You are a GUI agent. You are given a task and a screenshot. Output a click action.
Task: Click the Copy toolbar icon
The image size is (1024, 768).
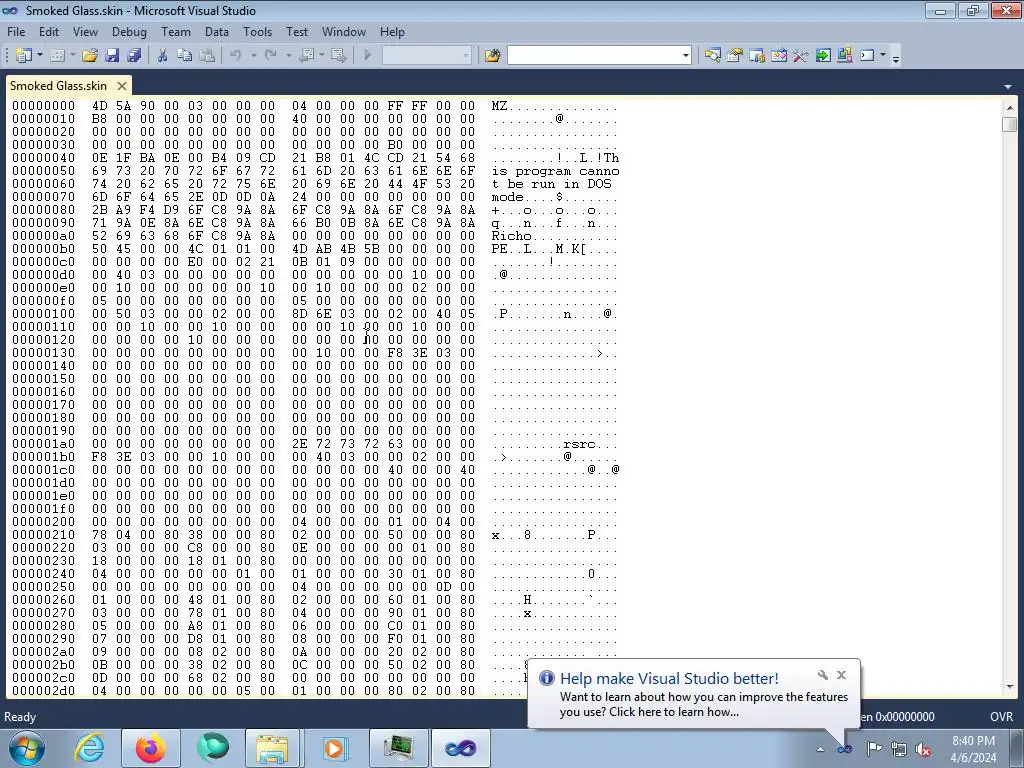coord(185,56)
